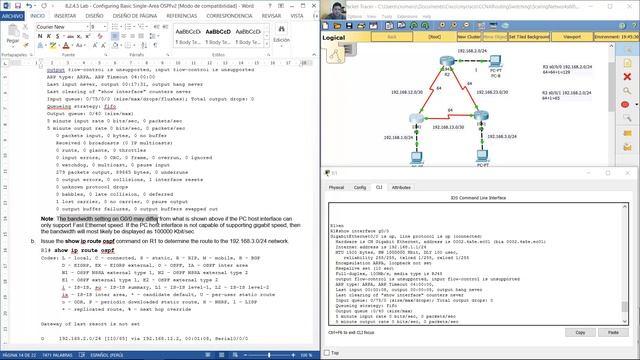Click zoom in magnifier in Packet Tracer
The image size is (640, 360).
pyautogui.click(x=442, y=25)
